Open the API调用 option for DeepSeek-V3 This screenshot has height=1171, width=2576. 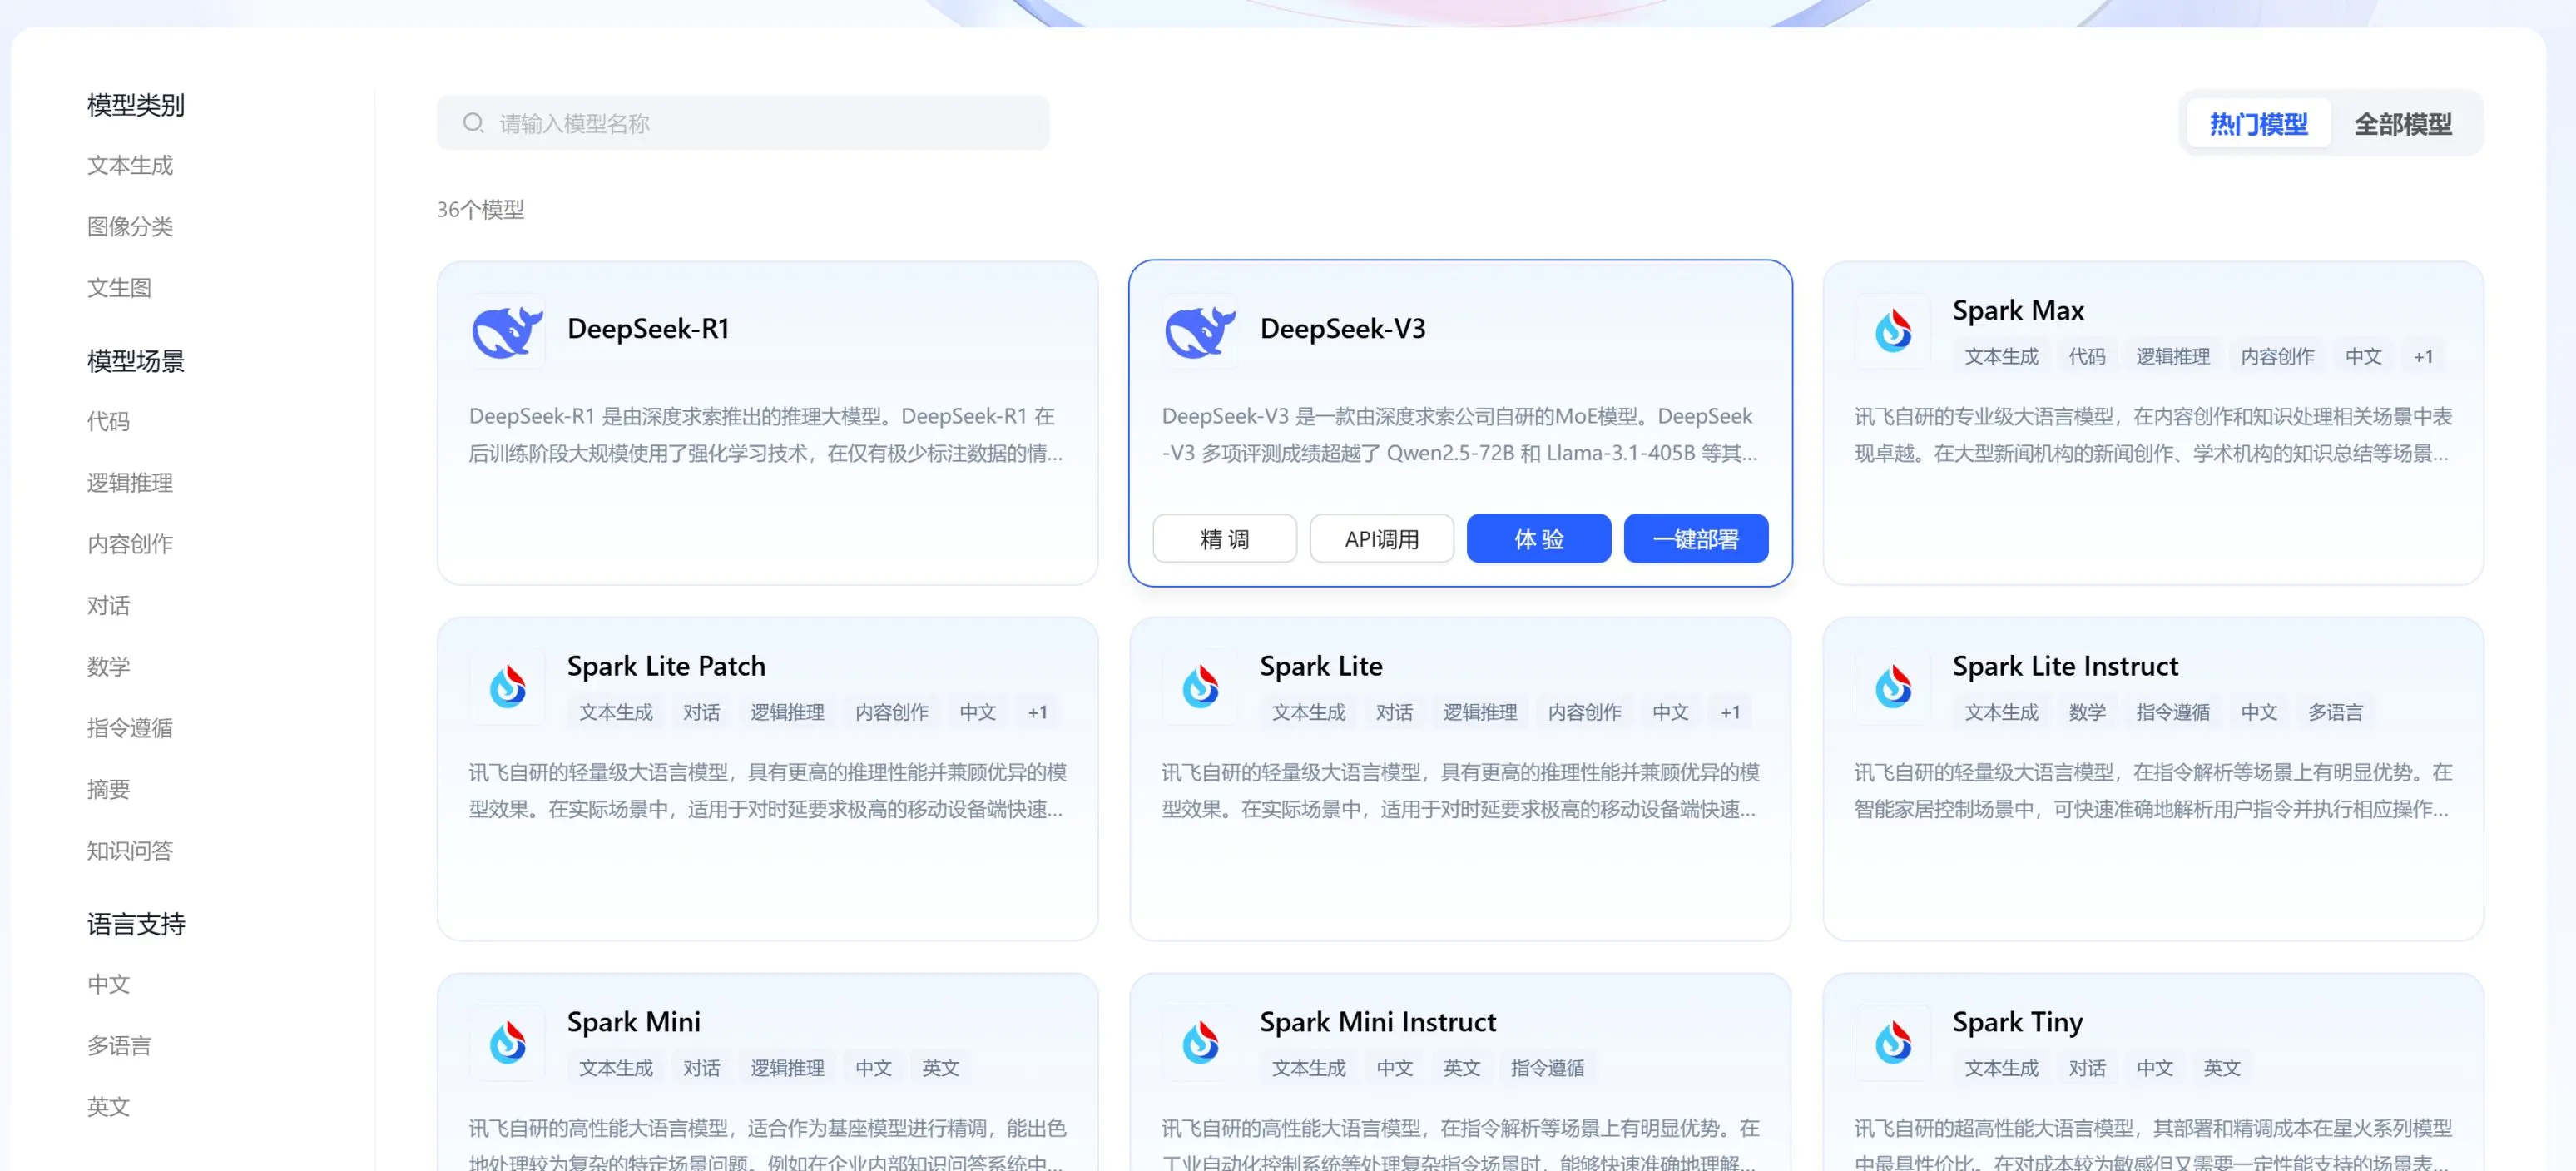tap(1381, 538)
